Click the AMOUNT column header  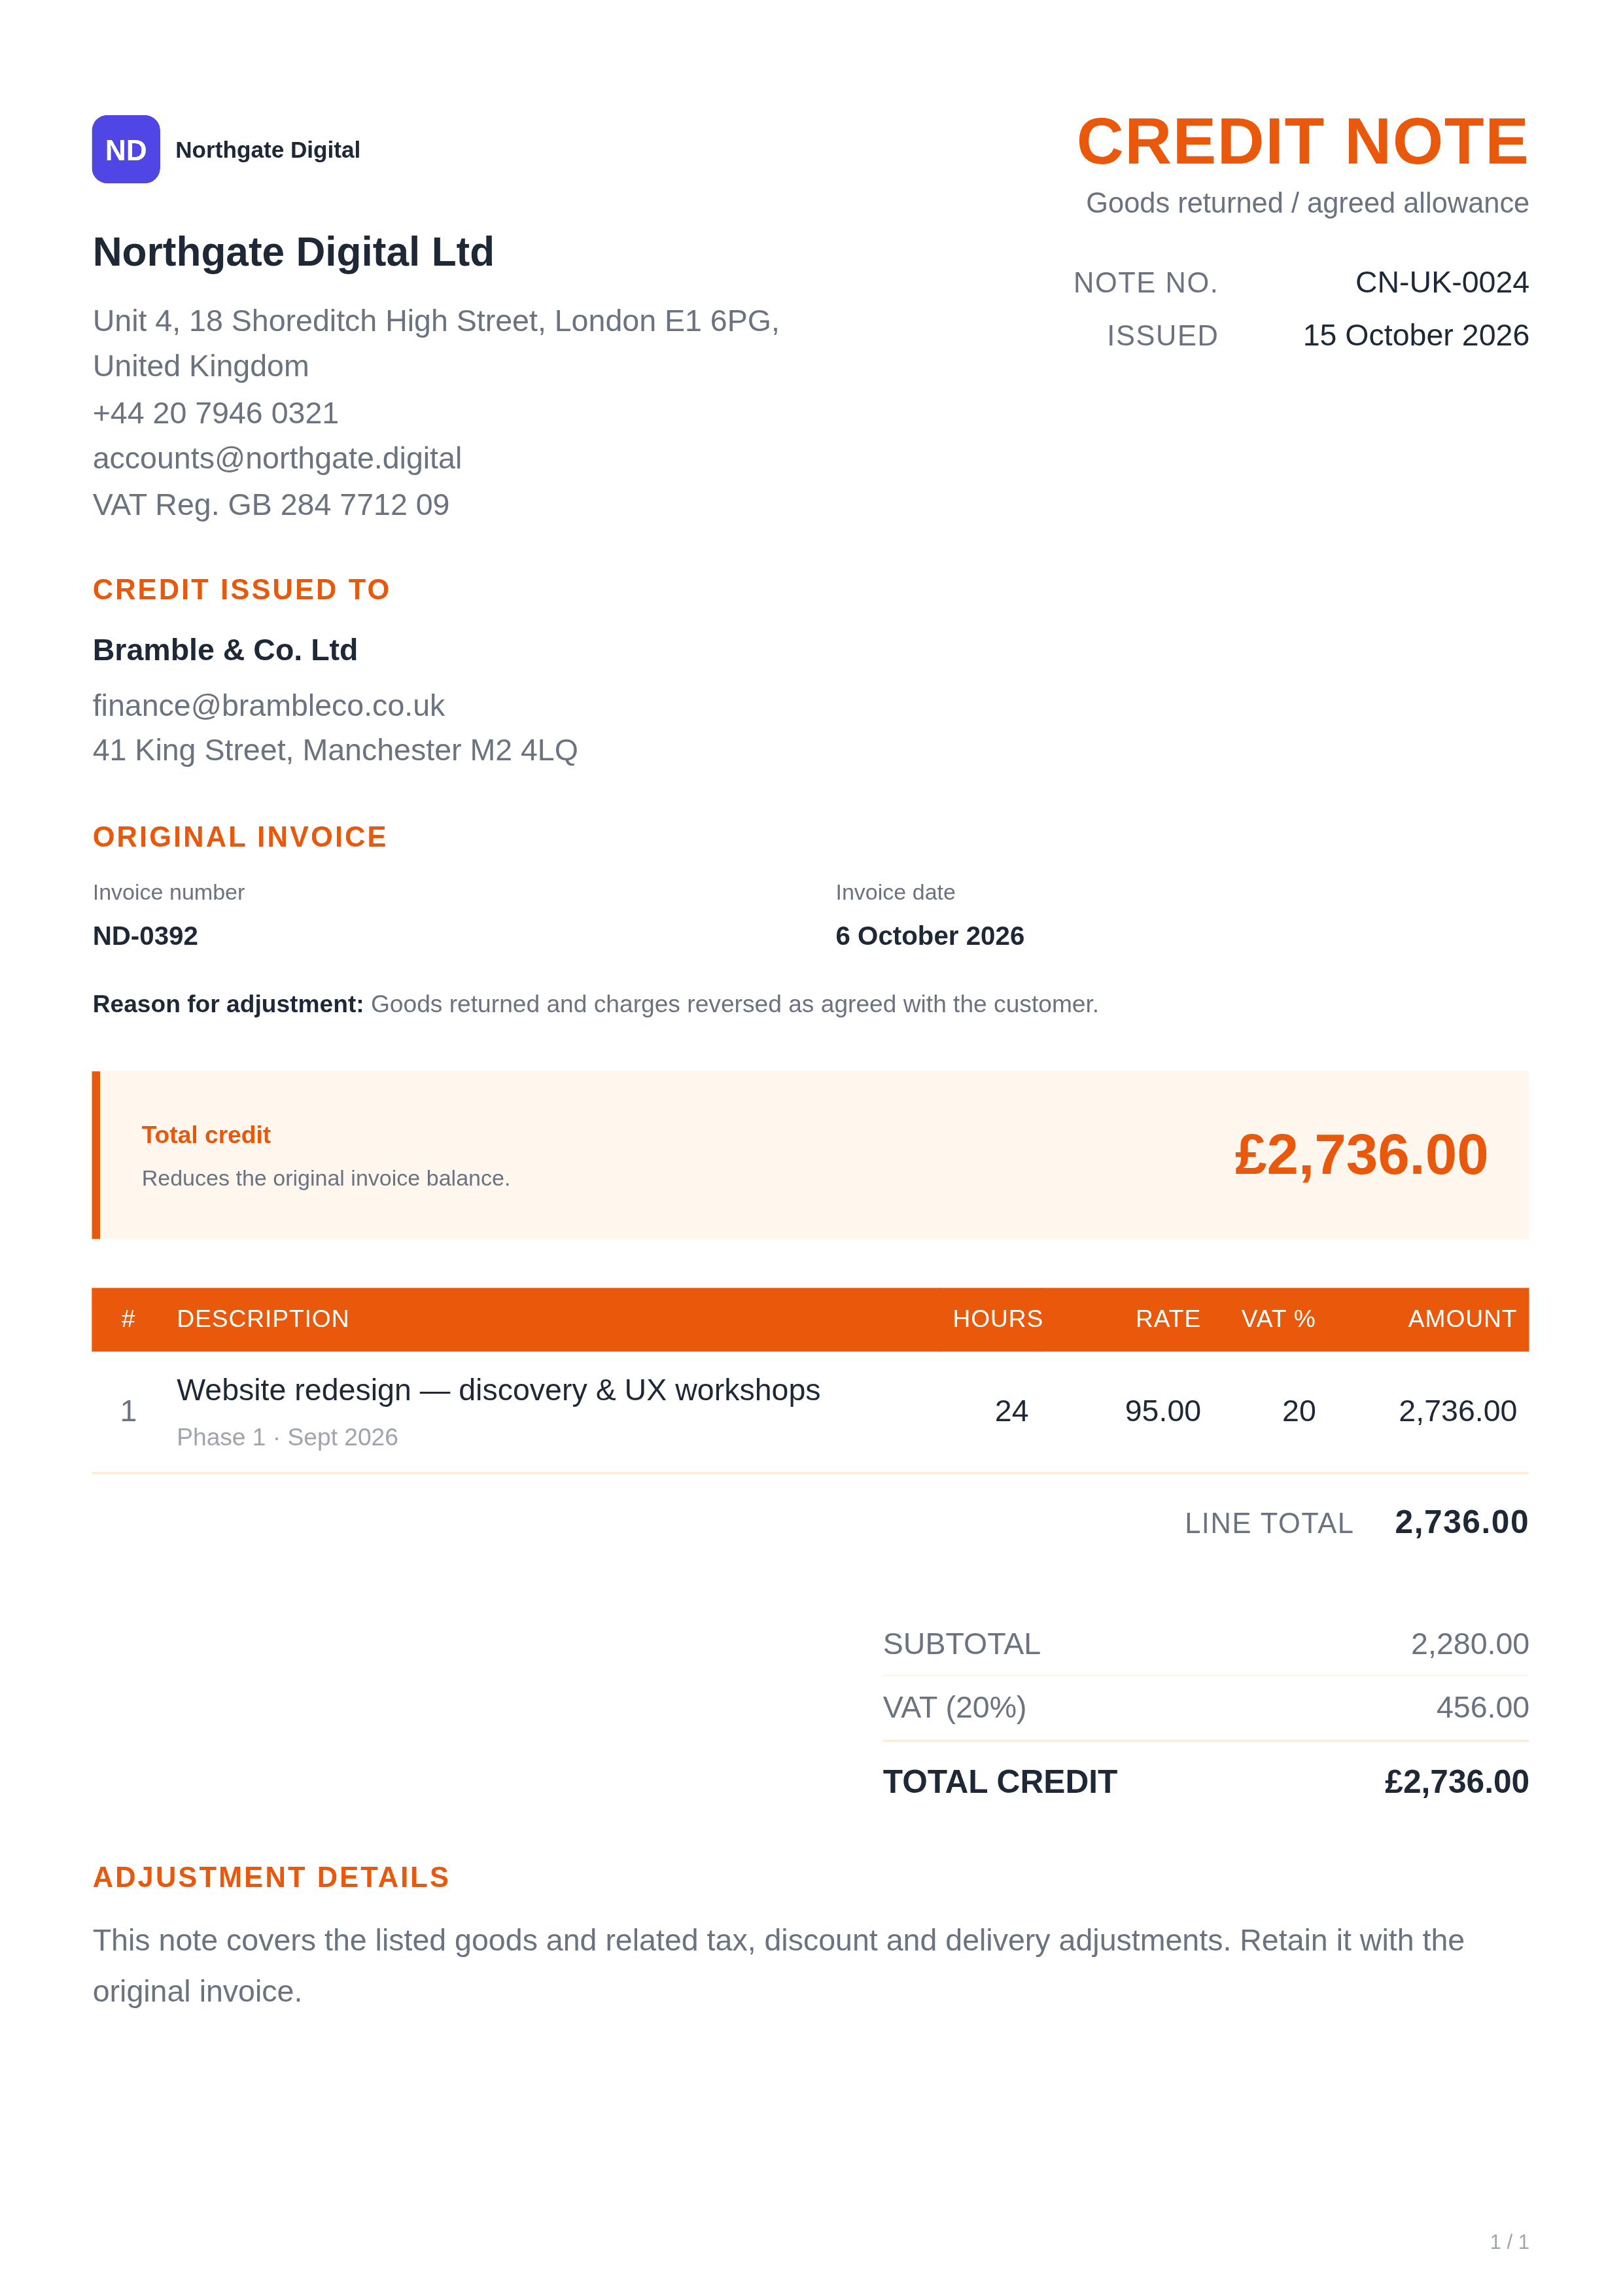(1462, 1319)
